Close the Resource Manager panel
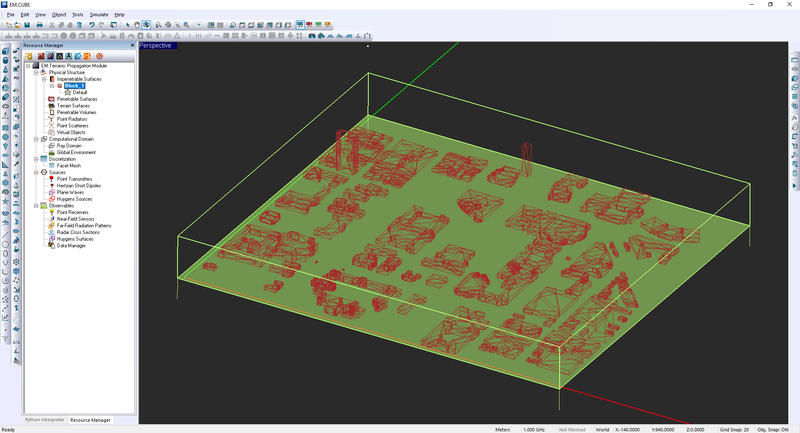 [132, 45]
